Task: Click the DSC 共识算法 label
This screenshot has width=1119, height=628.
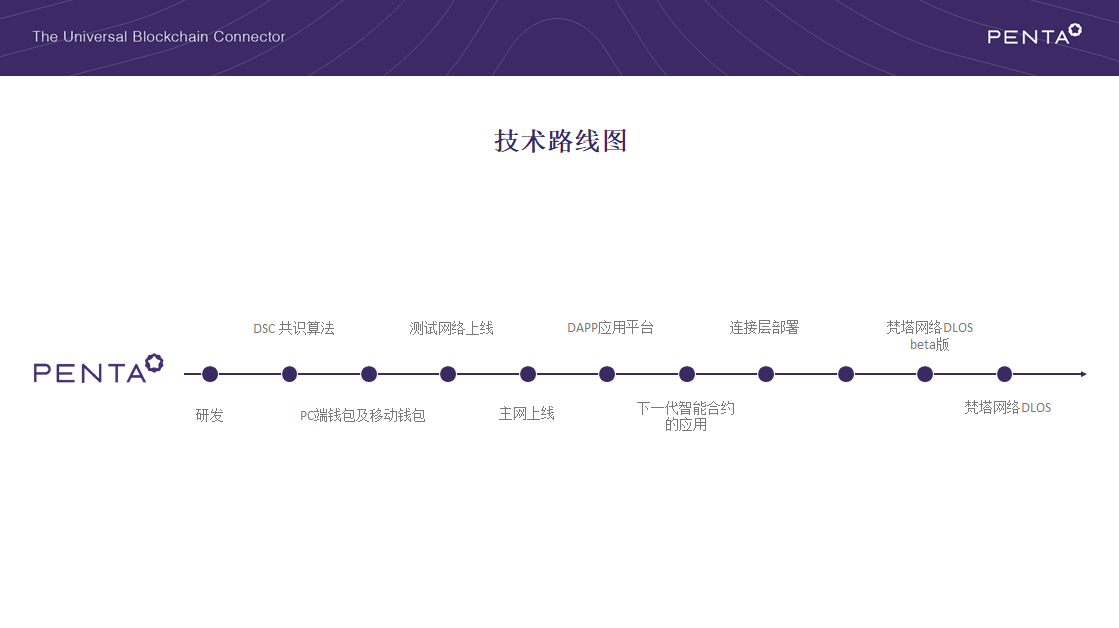Action: tap(294, 328)
